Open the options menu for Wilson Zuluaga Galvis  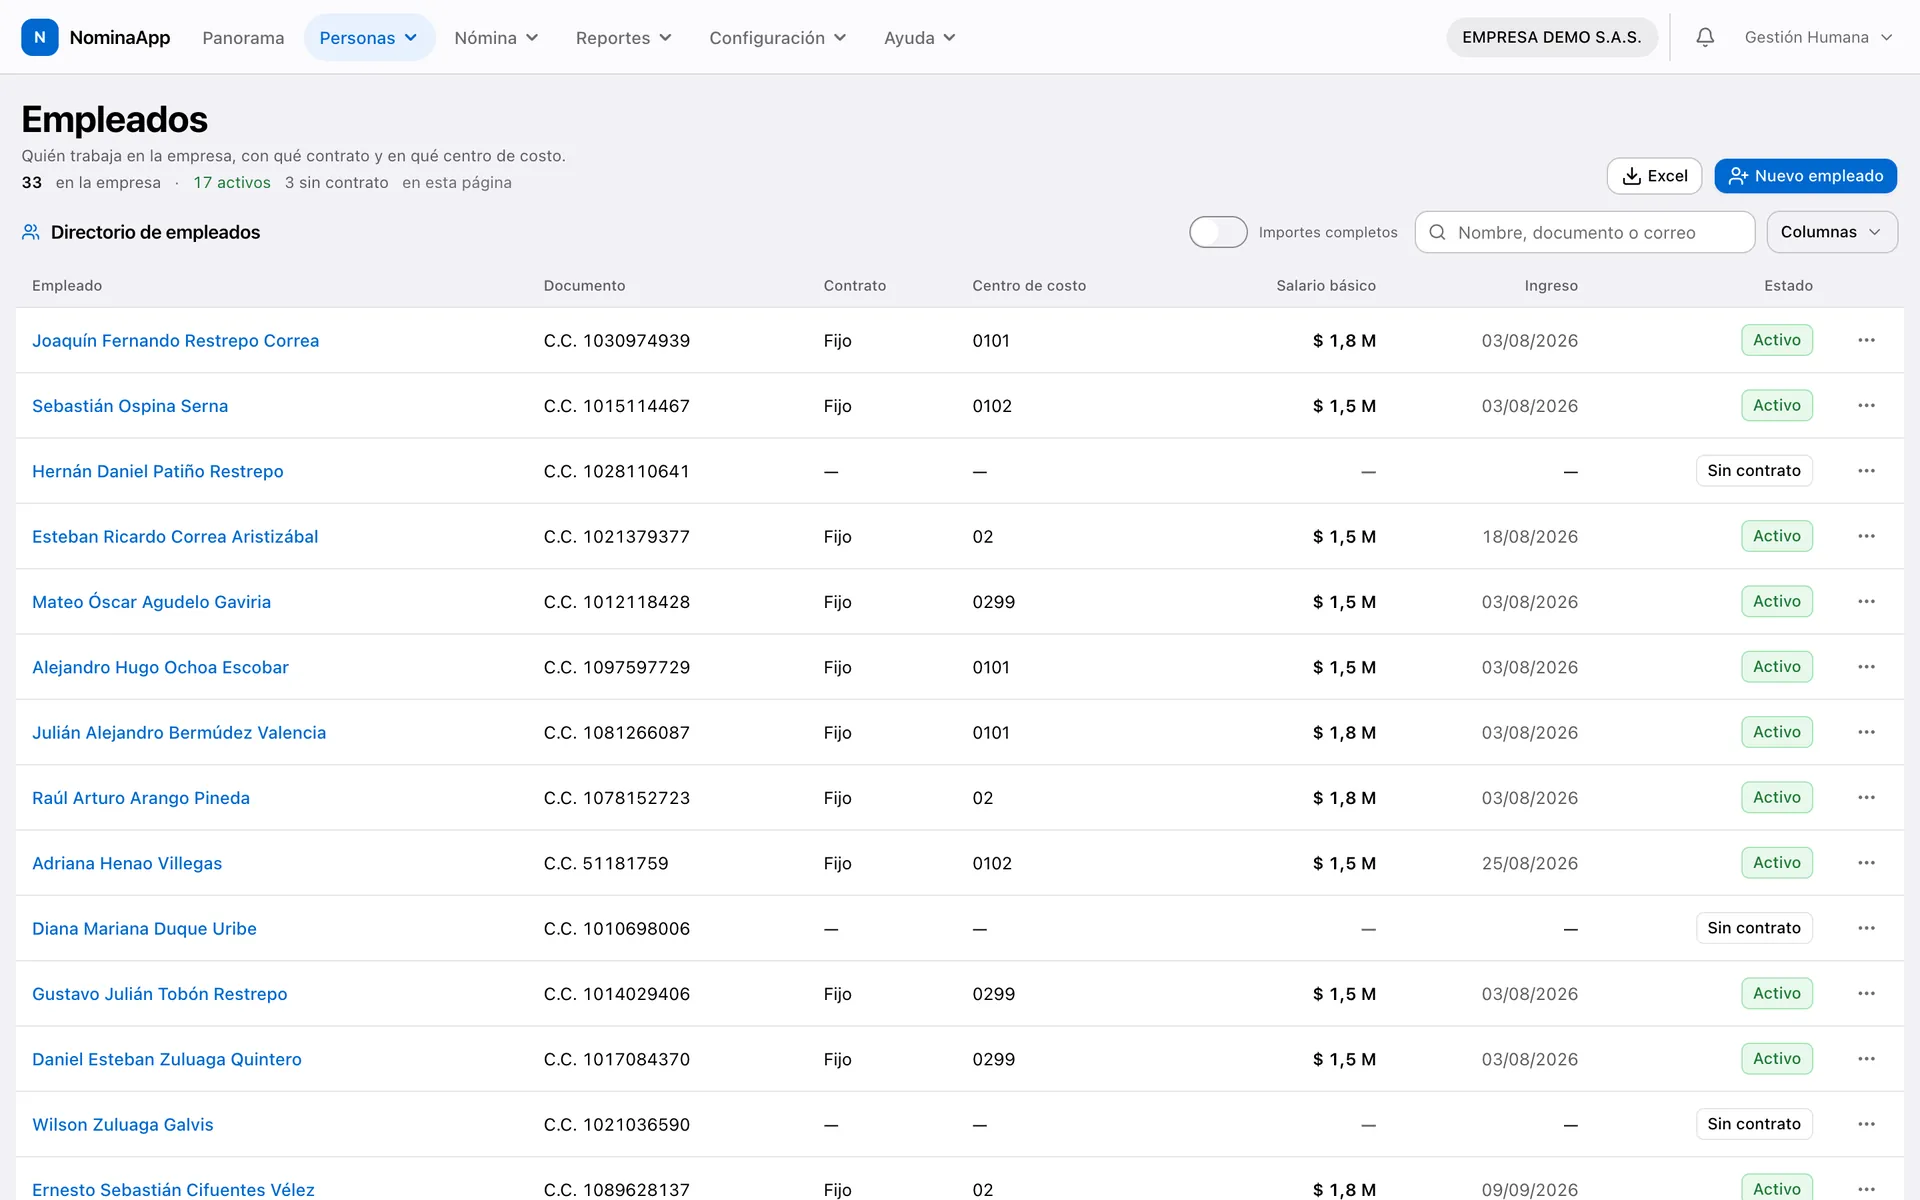pyautogui.click(x=1866, y=1124)
